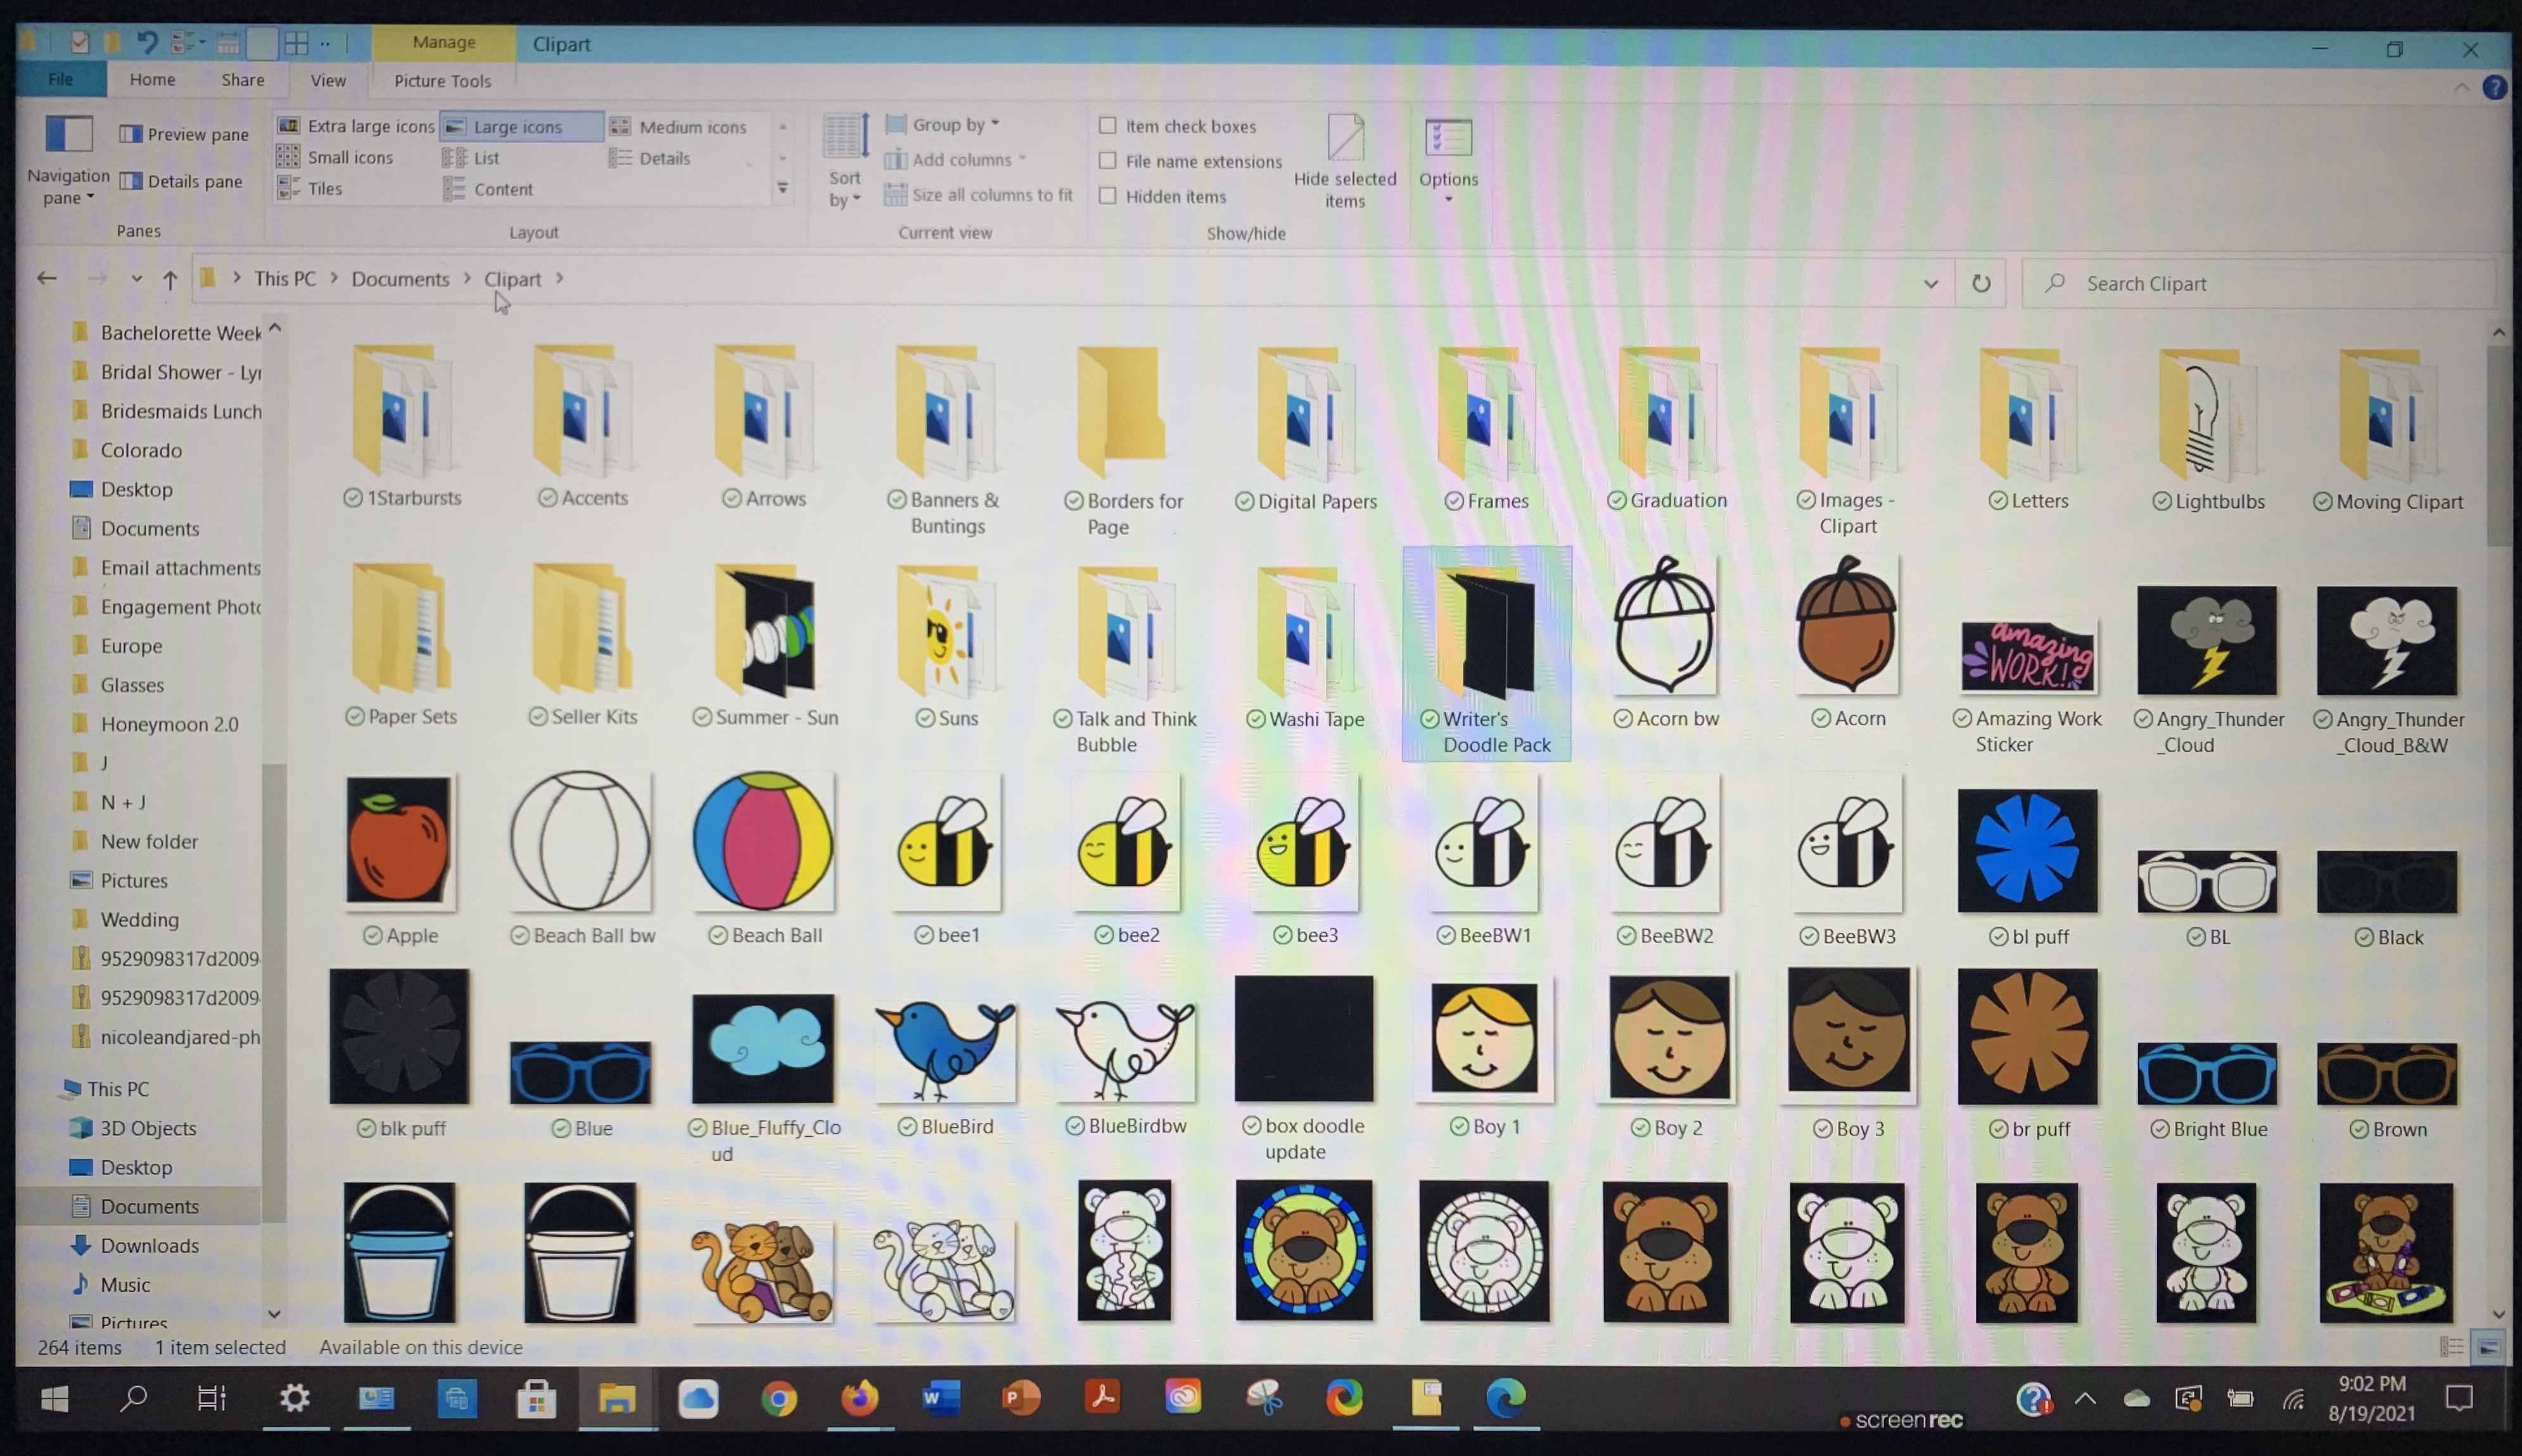This screenshot has width=2522, height=1456.
Task: Click the Back navigation arrow
Action: [x=46, y=279]
